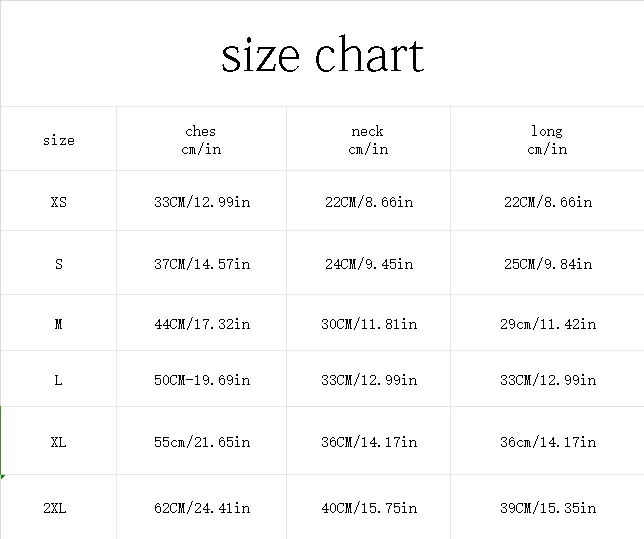The width and height of the screenshot is (644, 539).
Task: Select the "neck cm/in" column header
Action: (x=368, y=140)
